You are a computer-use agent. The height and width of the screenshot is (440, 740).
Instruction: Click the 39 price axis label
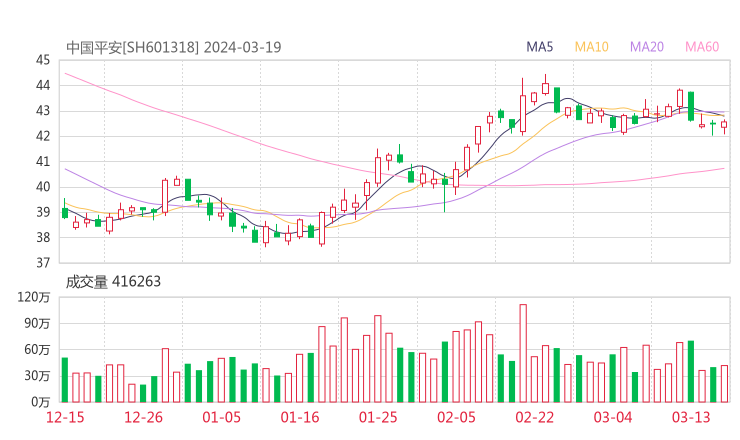click(x=43, y=212)
